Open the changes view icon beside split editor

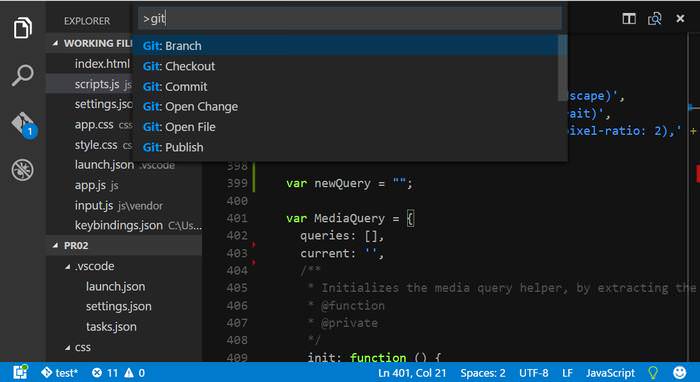pos(654,19)
